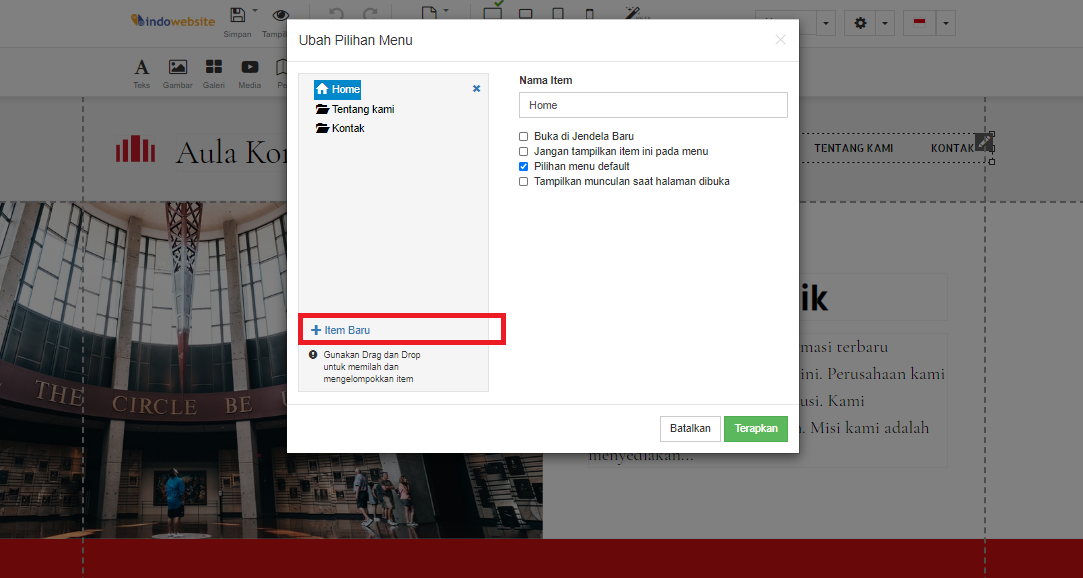This screenshot has width=1083, height=578.
Task: Enable Tampilkan munculan saat halaman dibuka
Action: [523, 181]
